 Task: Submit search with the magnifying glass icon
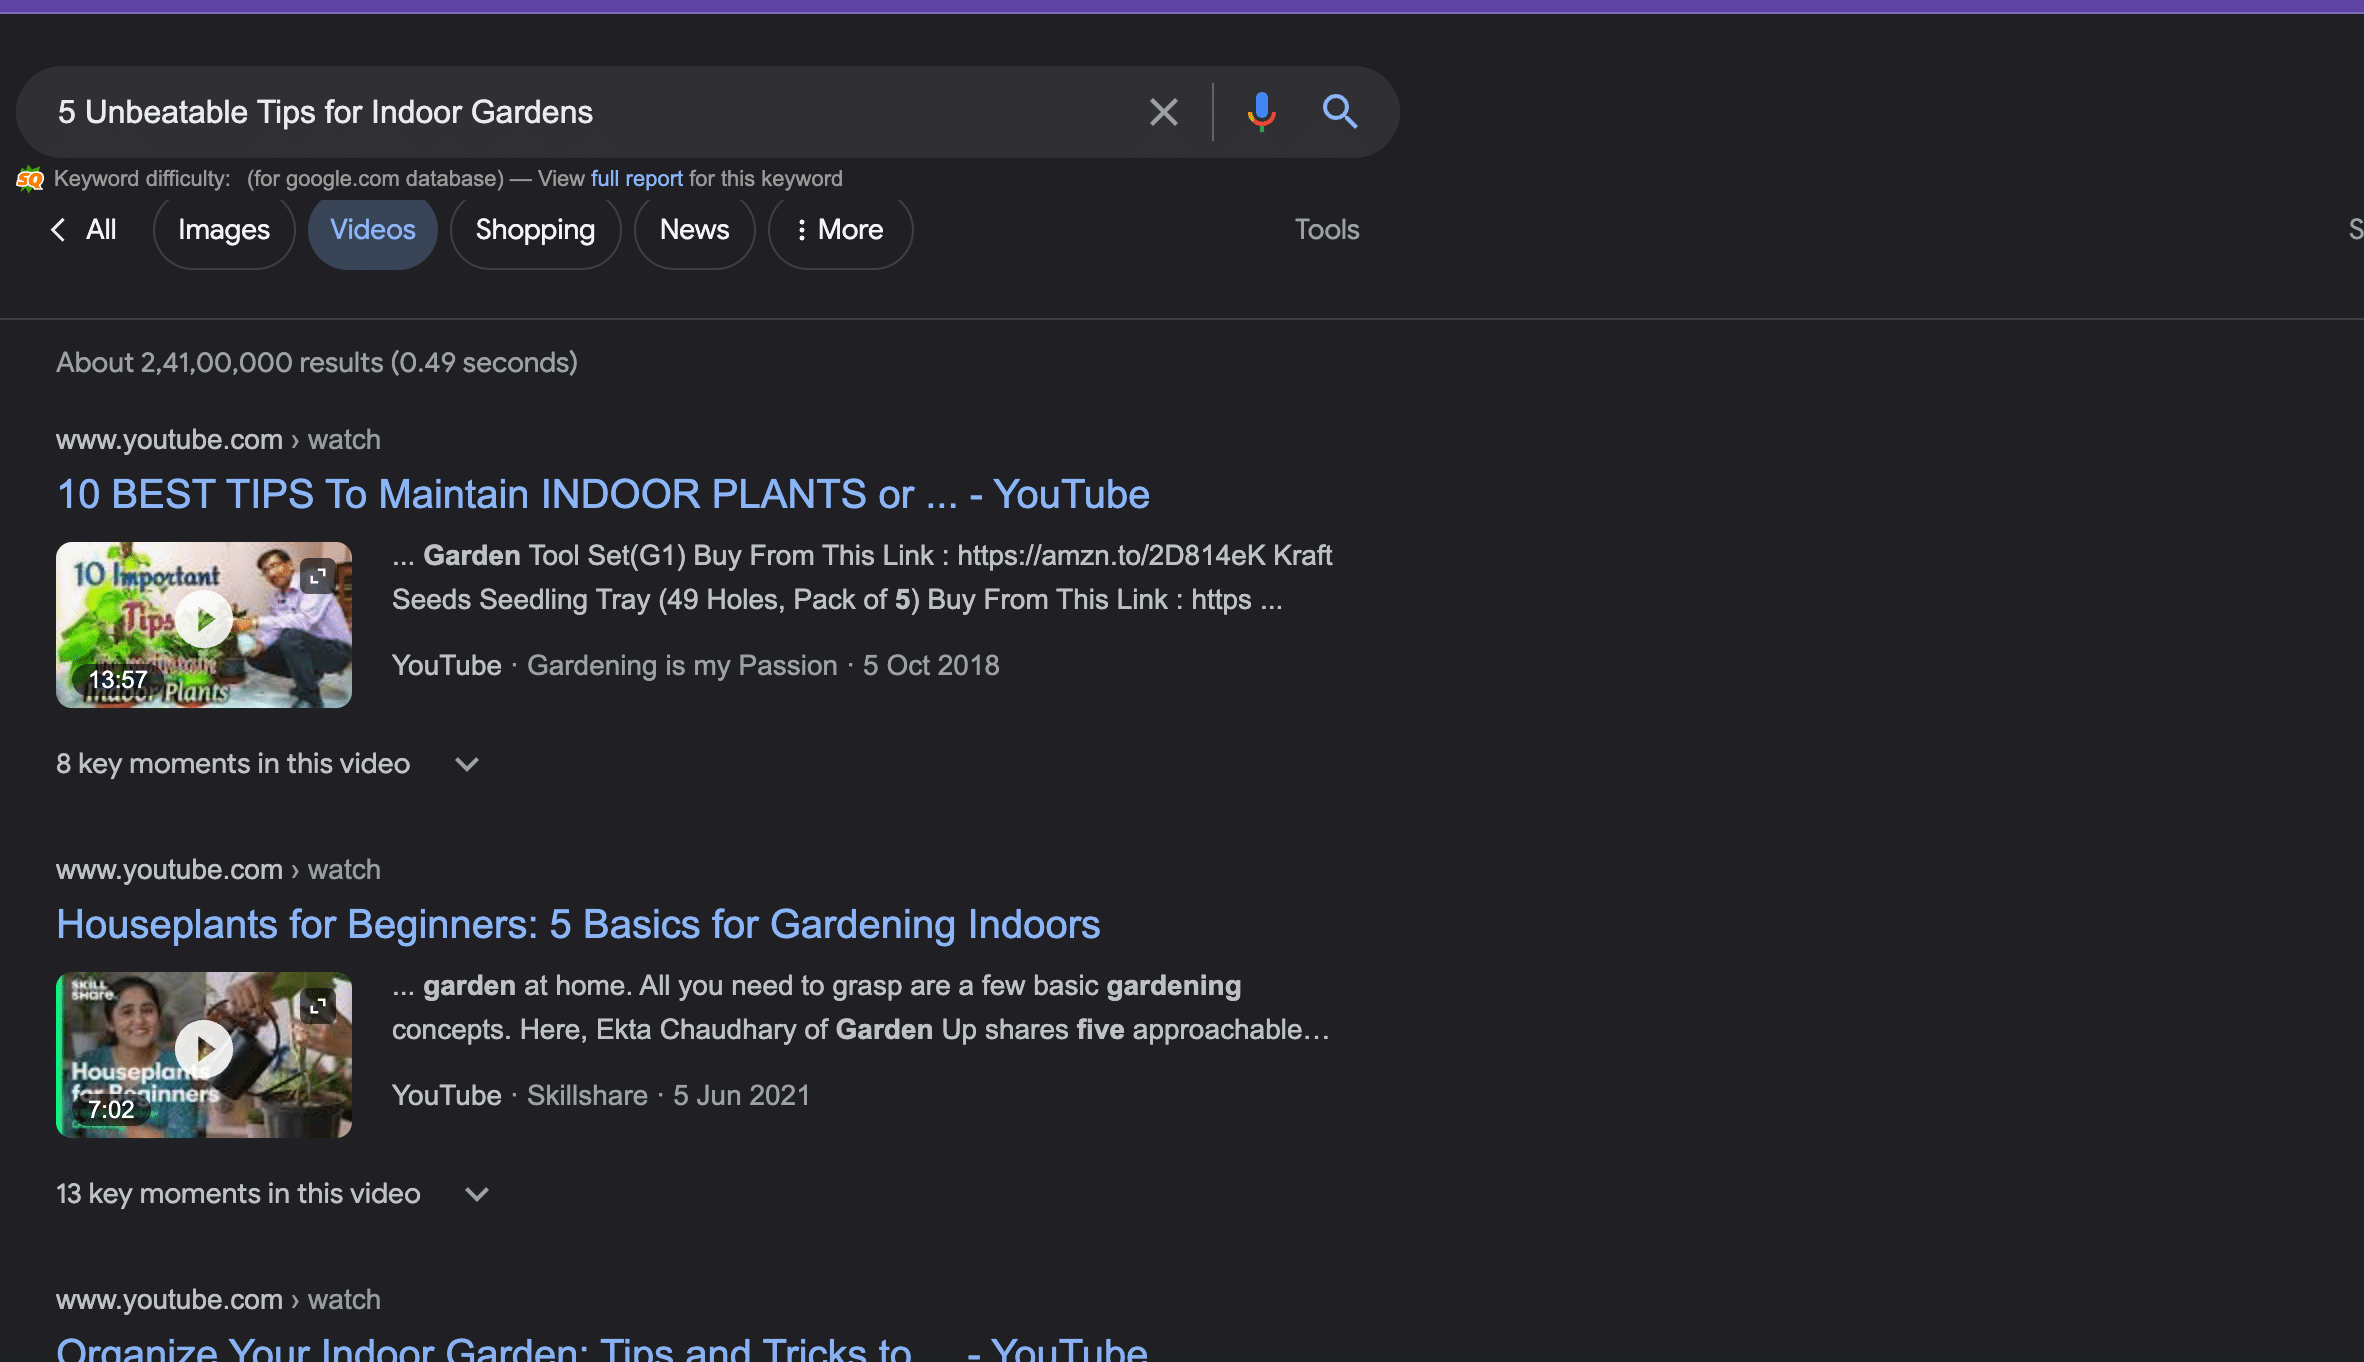coord(1340,112)
